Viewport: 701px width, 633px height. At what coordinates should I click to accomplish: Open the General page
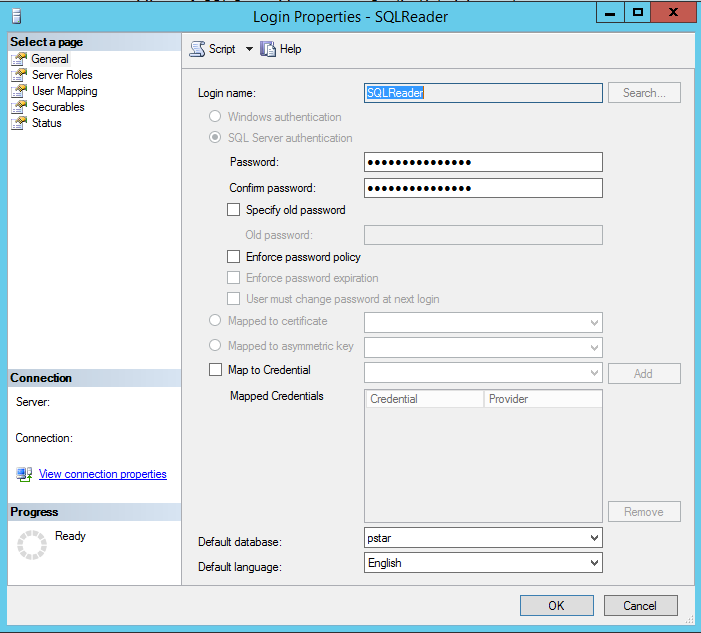[50, 59]
